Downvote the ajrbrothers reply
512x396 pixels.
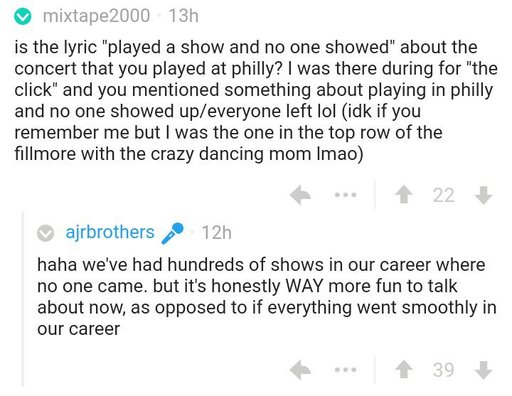pos(483,370)
